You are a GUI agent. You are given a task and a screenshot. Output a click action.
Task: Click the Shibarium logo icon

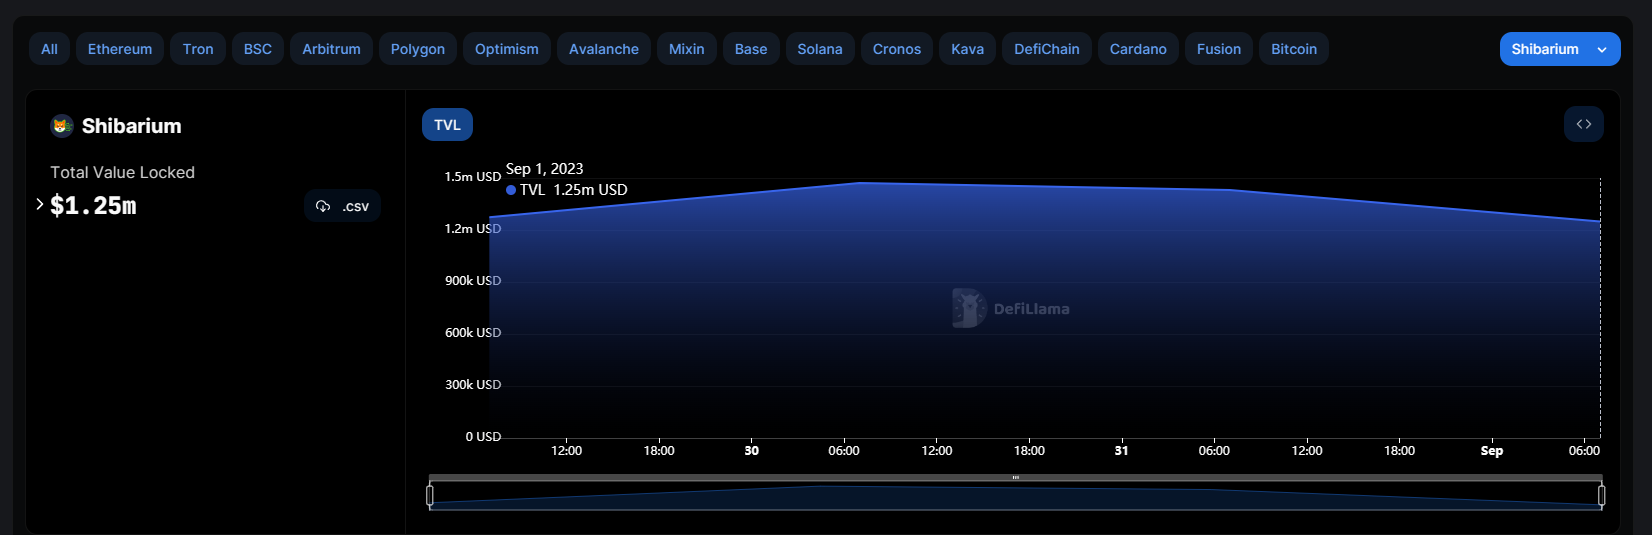coord(62,126)
